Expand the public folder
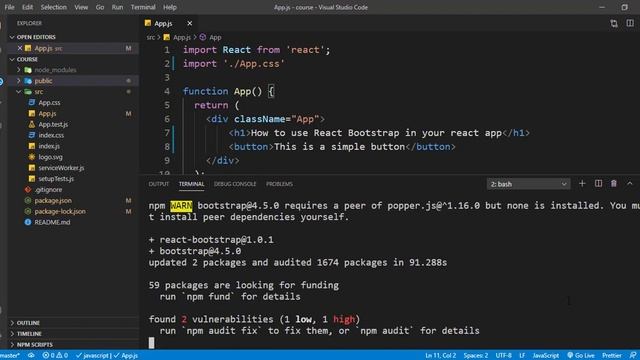 click(x=43, y=81)
